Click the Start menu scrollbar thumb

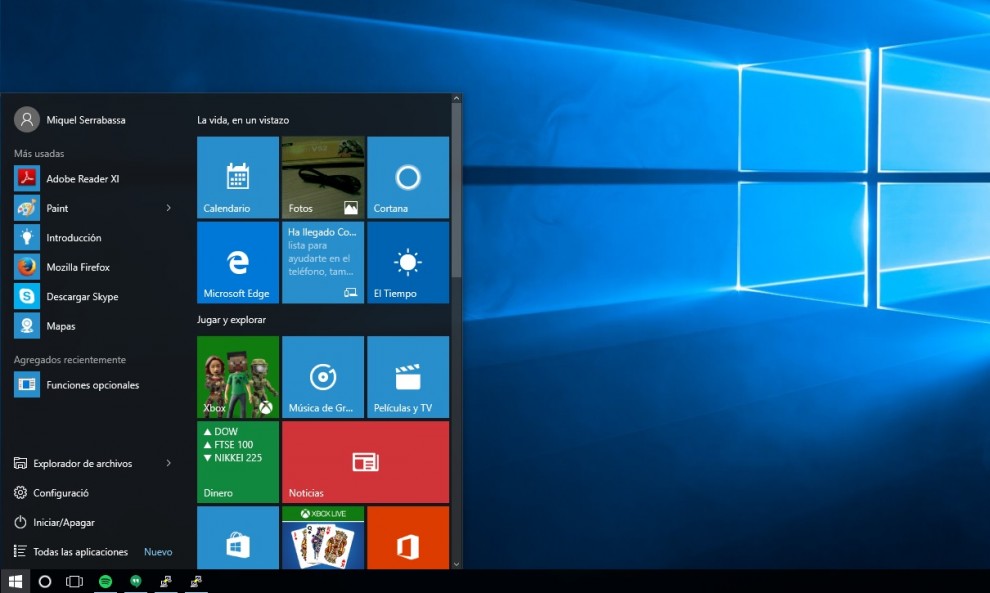coord(456,191)
